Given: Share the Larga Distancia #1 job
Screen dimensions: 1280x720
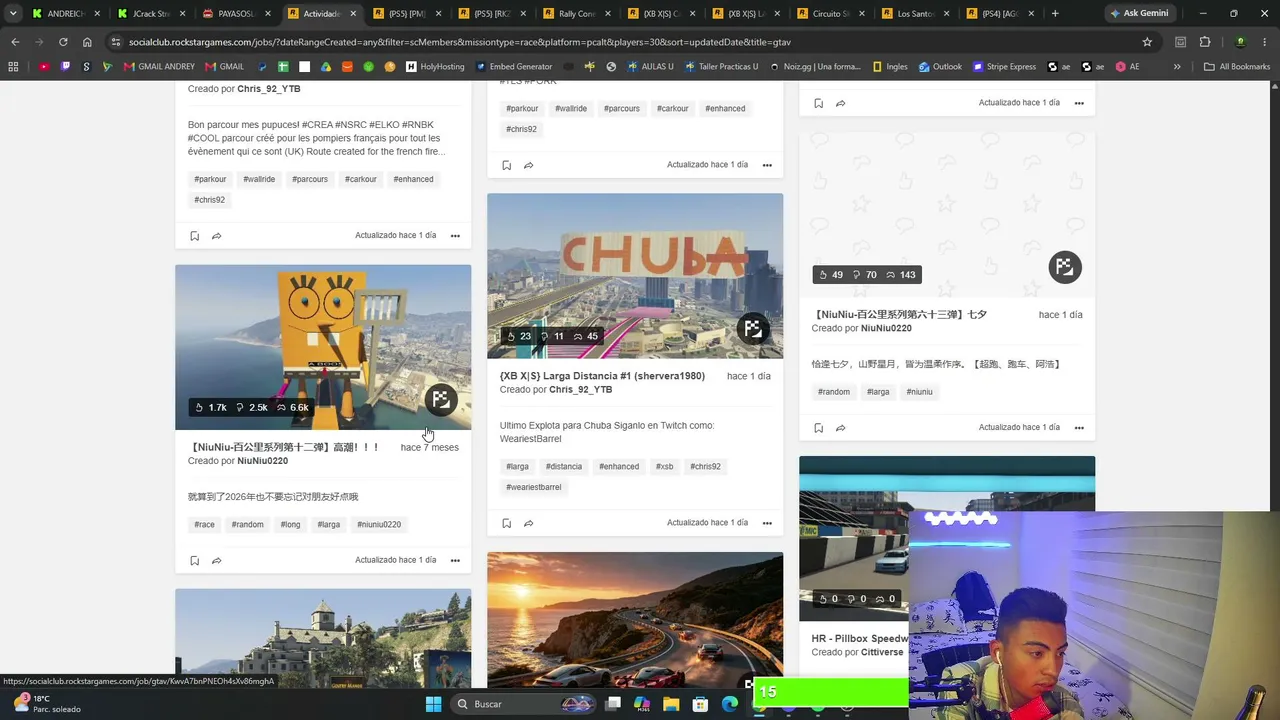Looking at the screenshot, I should tap(528, 523).
